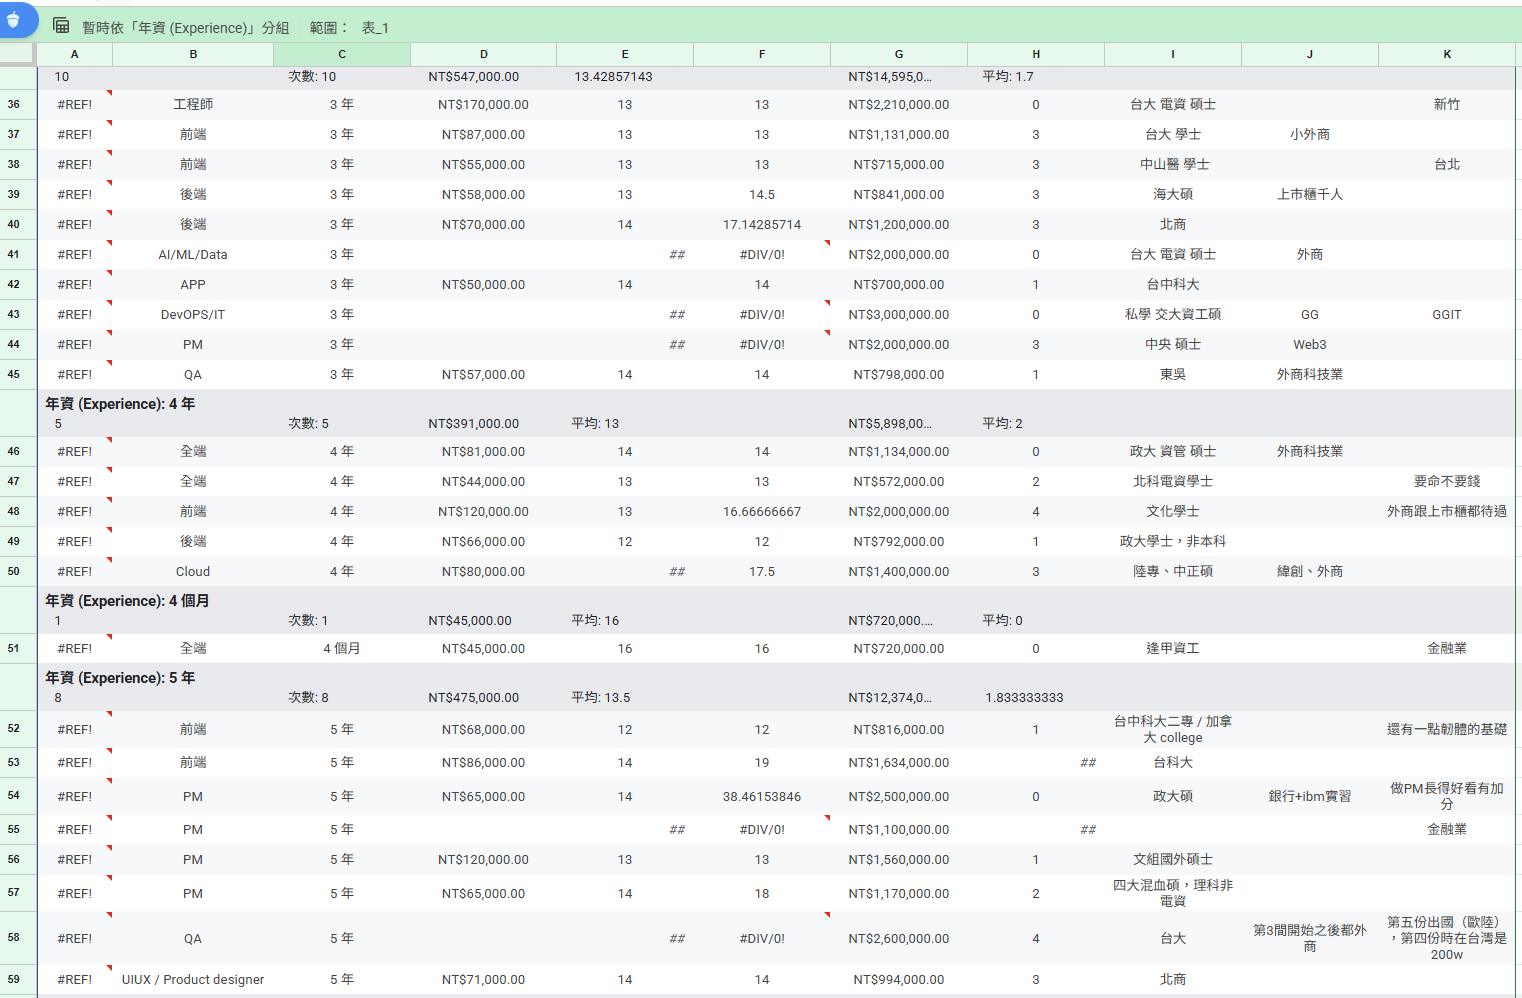Click the NT$2,600,000.00 cell in row 58
Viewport: 1522px width, 998px height.
point(899,939)
